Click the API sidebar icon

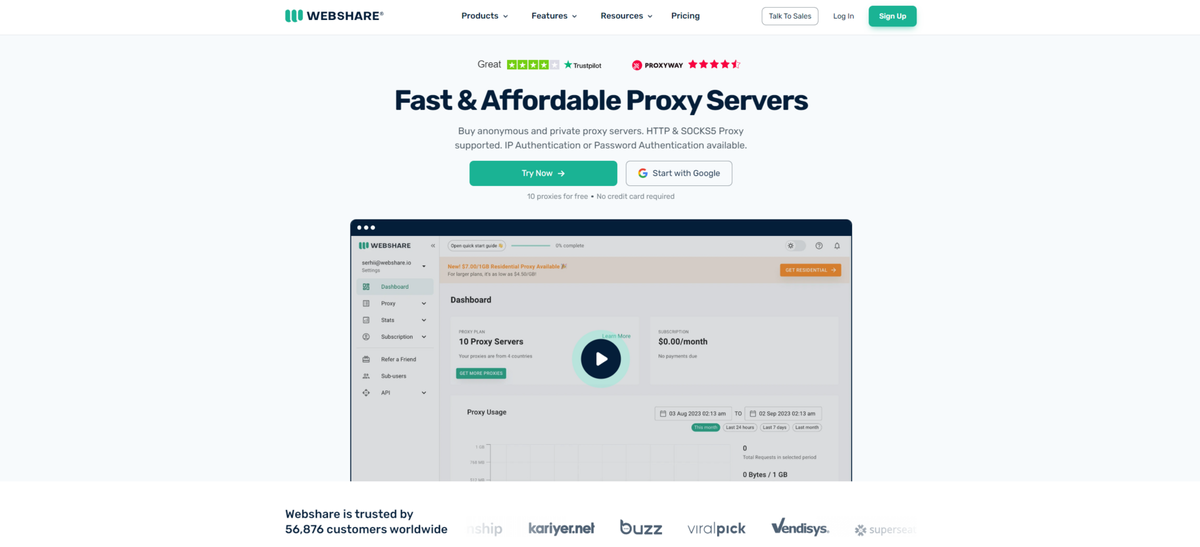[366, 393]
